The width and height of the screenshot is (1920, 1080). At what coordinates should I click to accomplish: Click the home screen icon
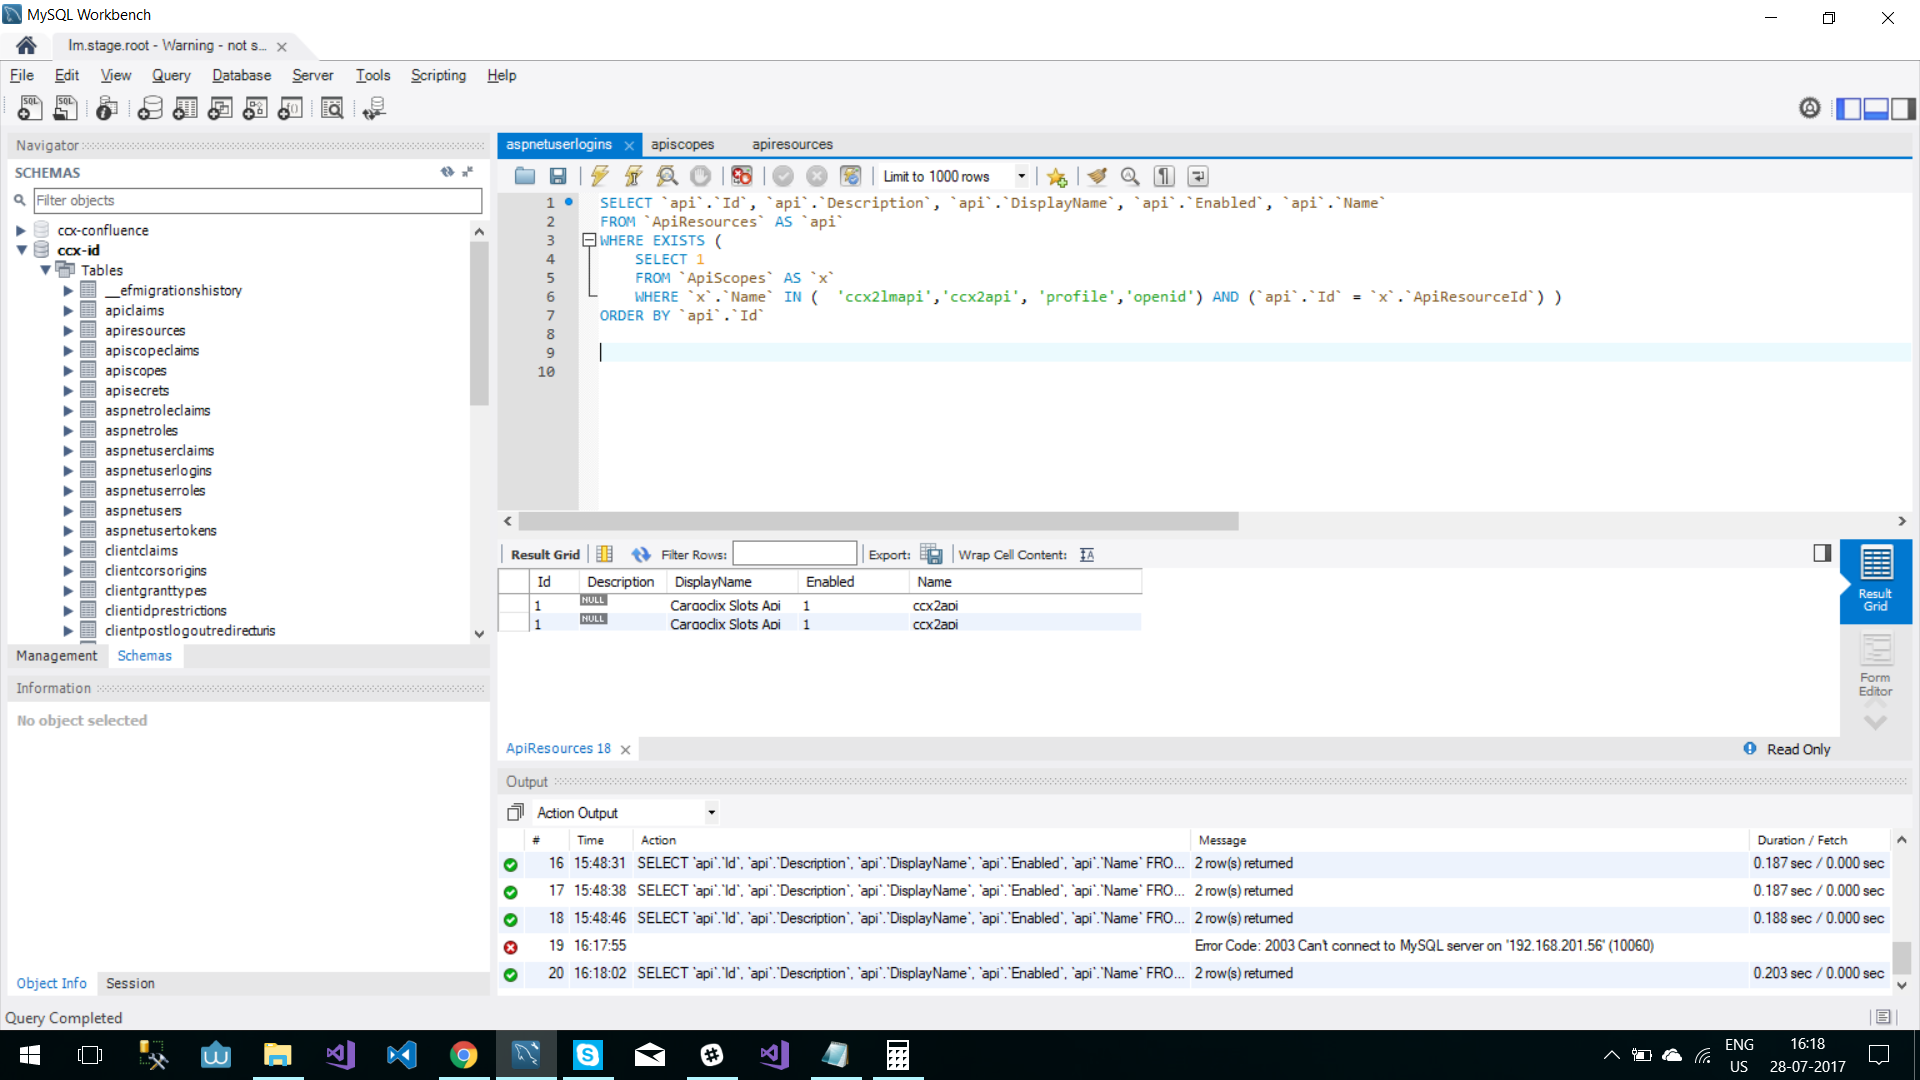coord(27,45)
